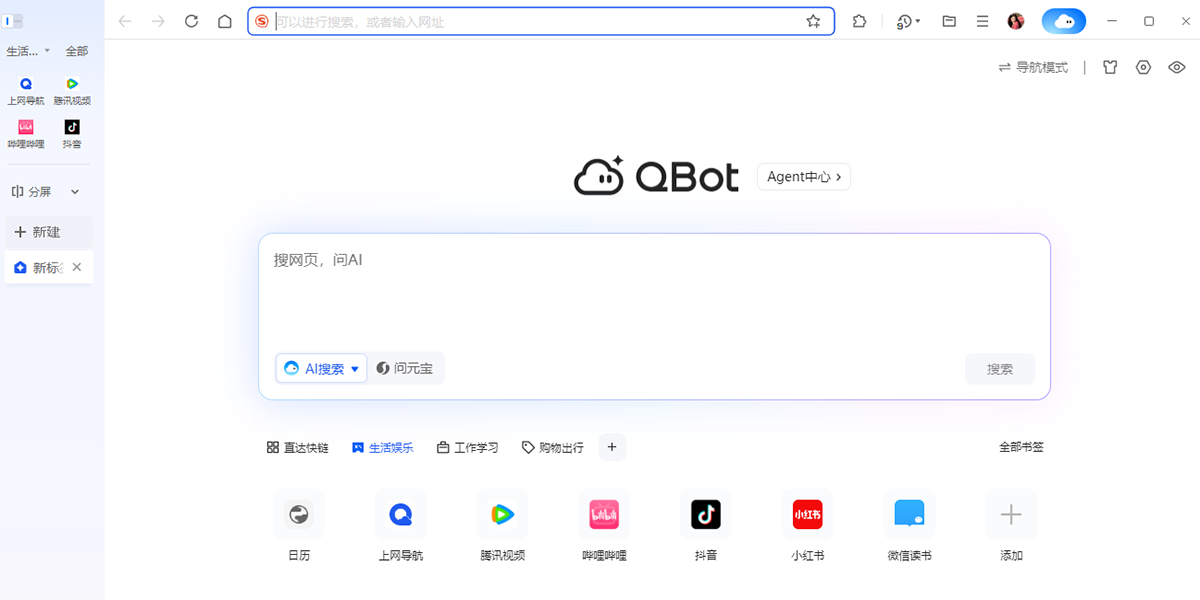The height and width of the screenshot is (600, 1200).
Task: Expand the 分屏 chevron
Action: point(75,191)
